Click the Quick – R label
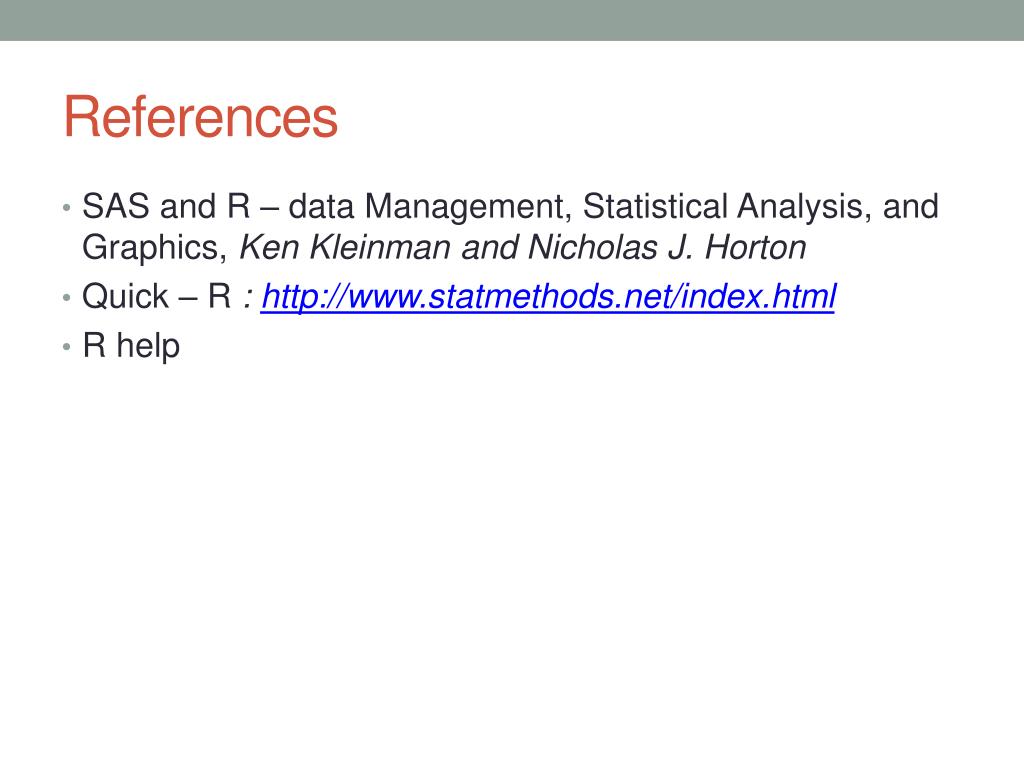This screenshot has height=768, width=1024. coord(157,296)
